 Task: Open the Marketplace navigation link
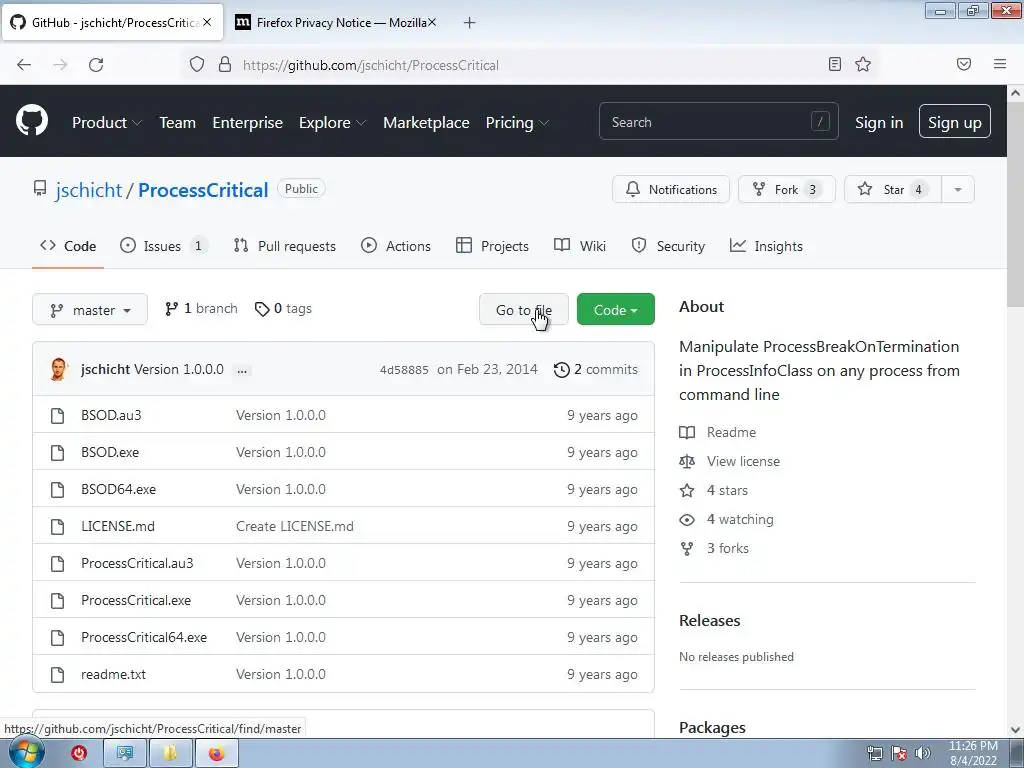(x=426, y=123)
